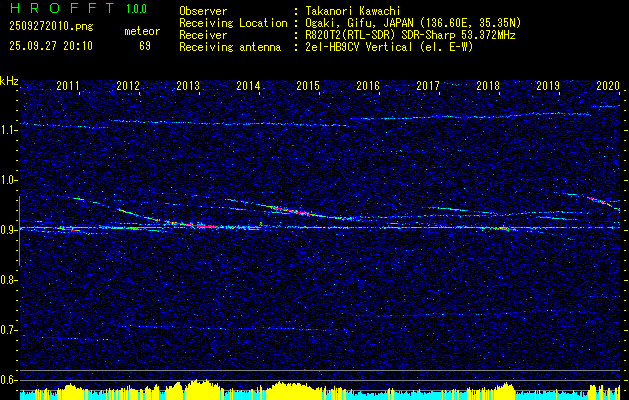The width and height of the screenshot is (629, 400).
Task: Click the 2012 time marker
Action: tap(128, 86)
